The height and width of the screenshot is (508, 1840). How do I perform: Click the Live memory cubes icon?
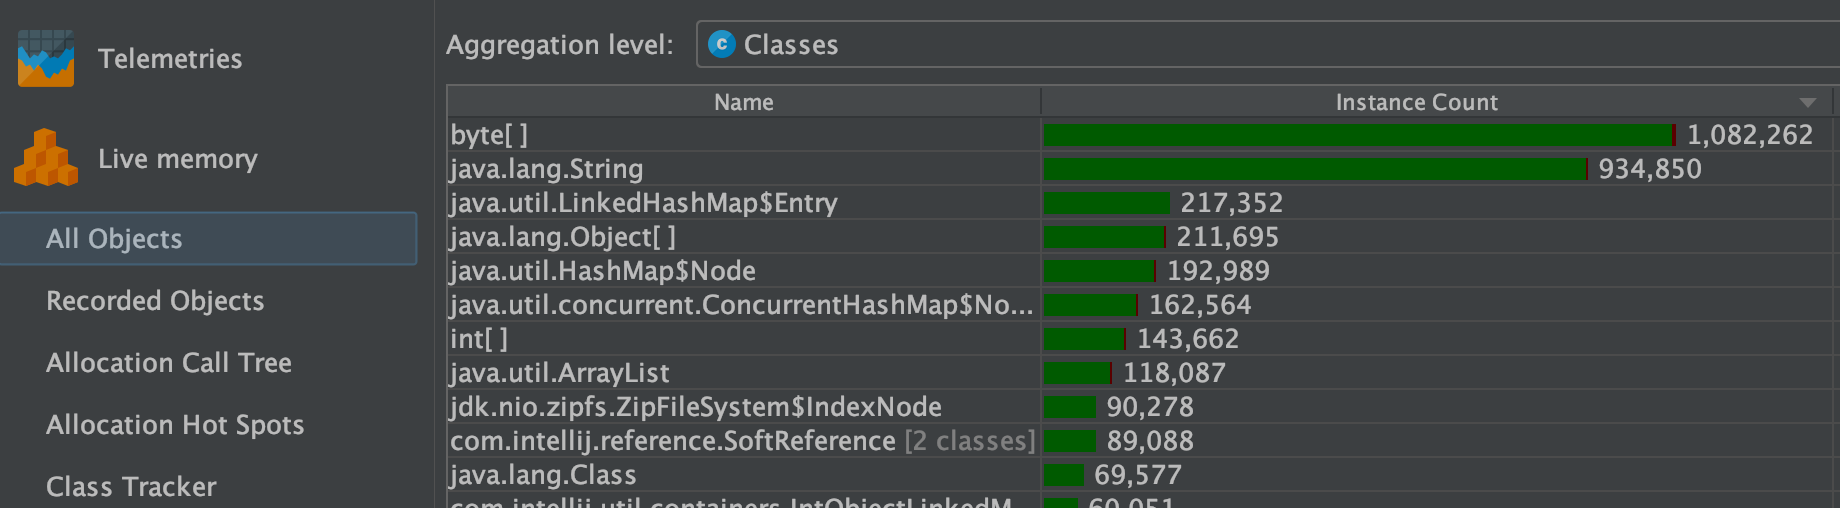pos(46,158)
